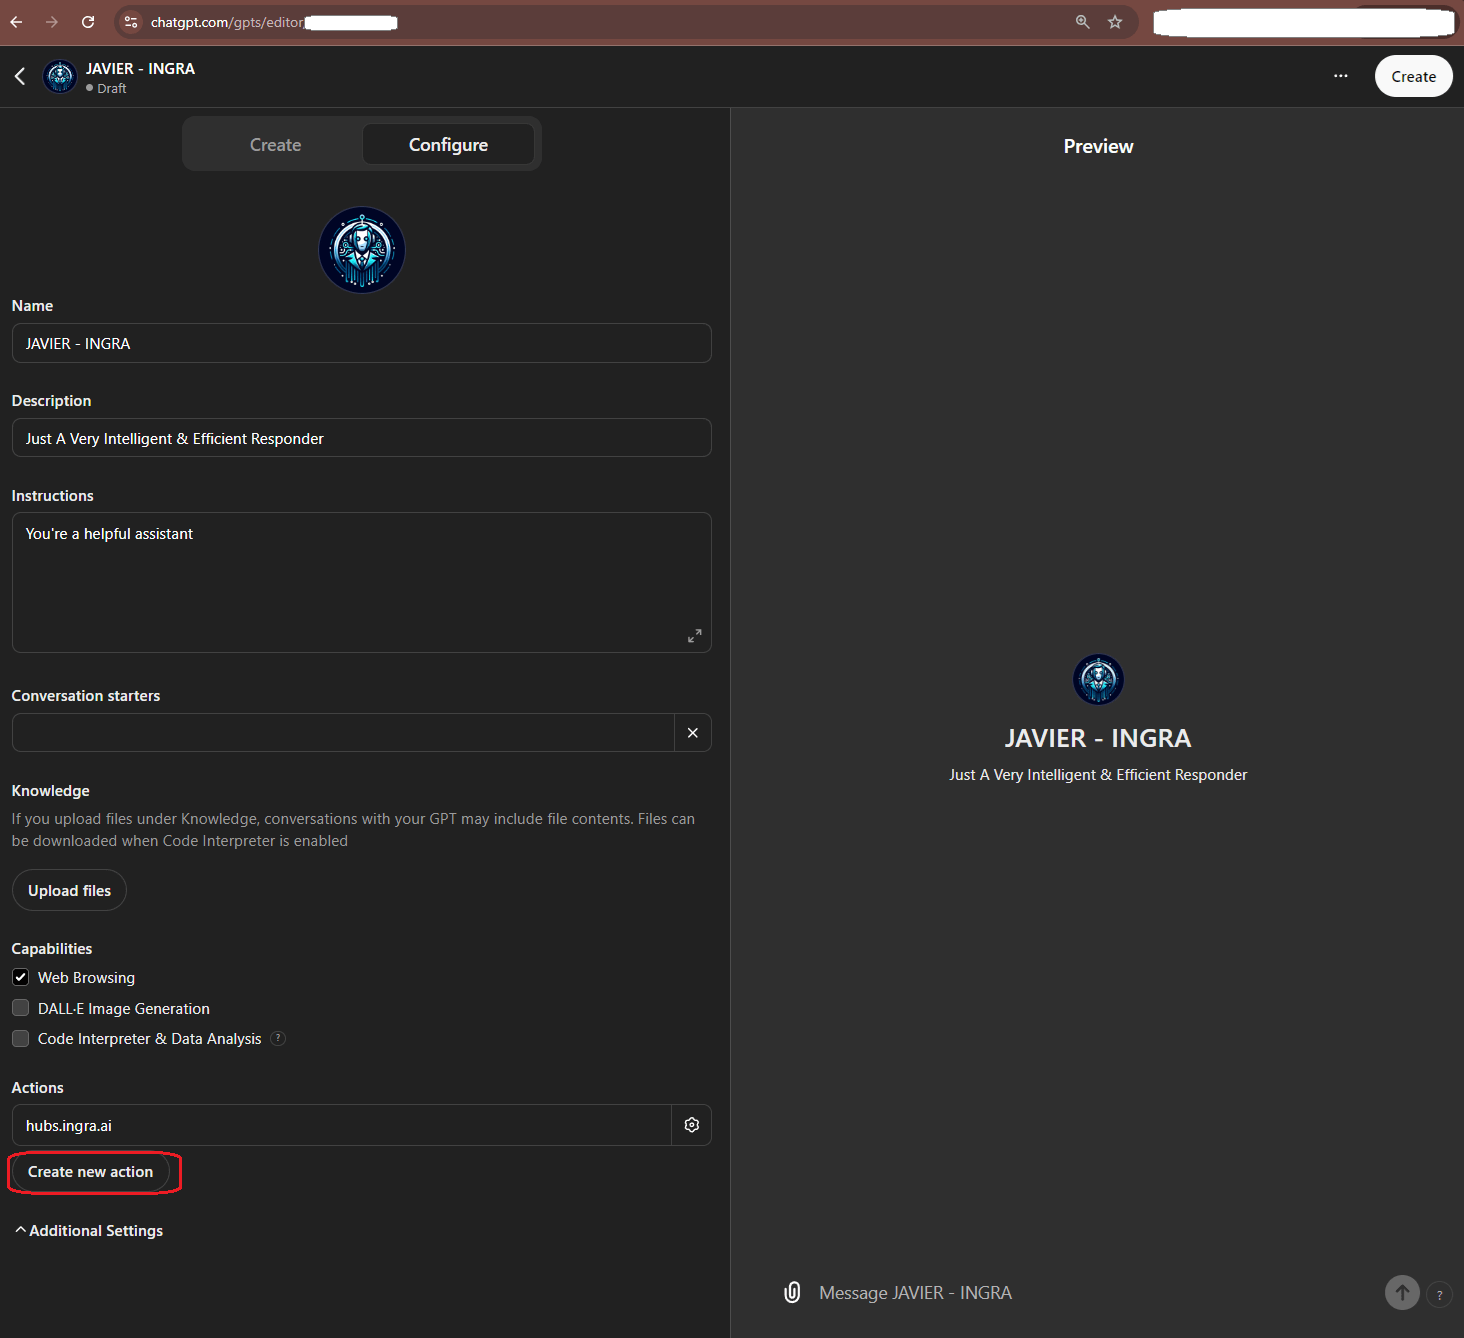Change the large GPT profile picture
Viewport: 1464px width, 1338px height.
tap(362, 250)
